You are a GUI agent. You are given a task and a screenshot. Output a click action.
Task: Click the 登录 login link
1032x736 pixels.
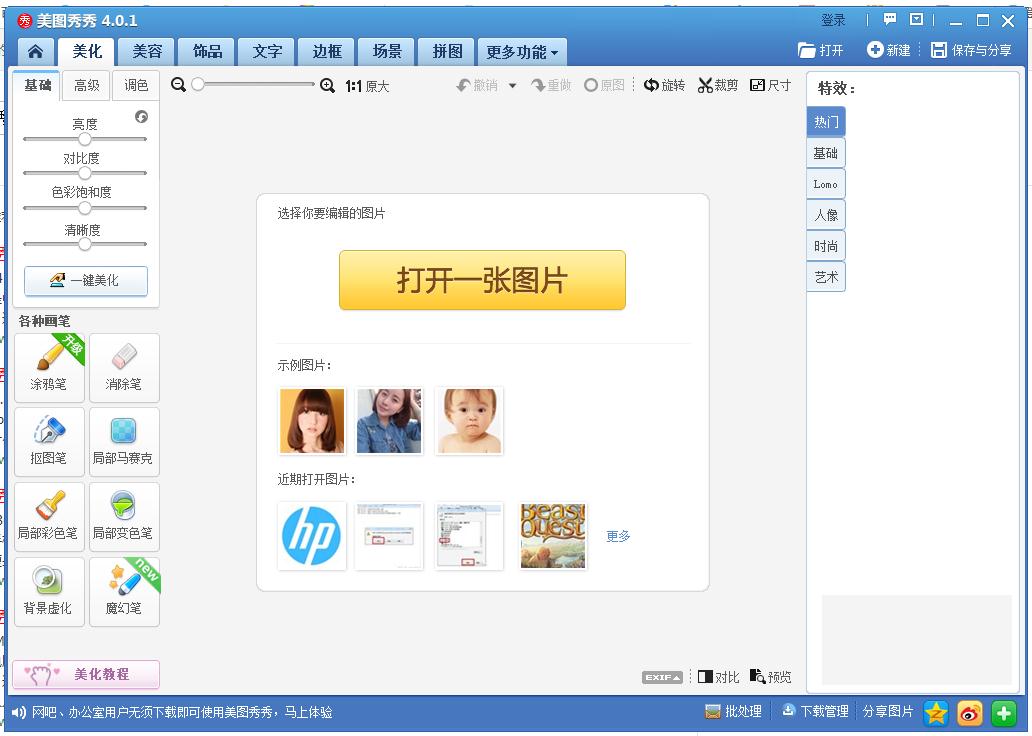click(x=833, y=20)
